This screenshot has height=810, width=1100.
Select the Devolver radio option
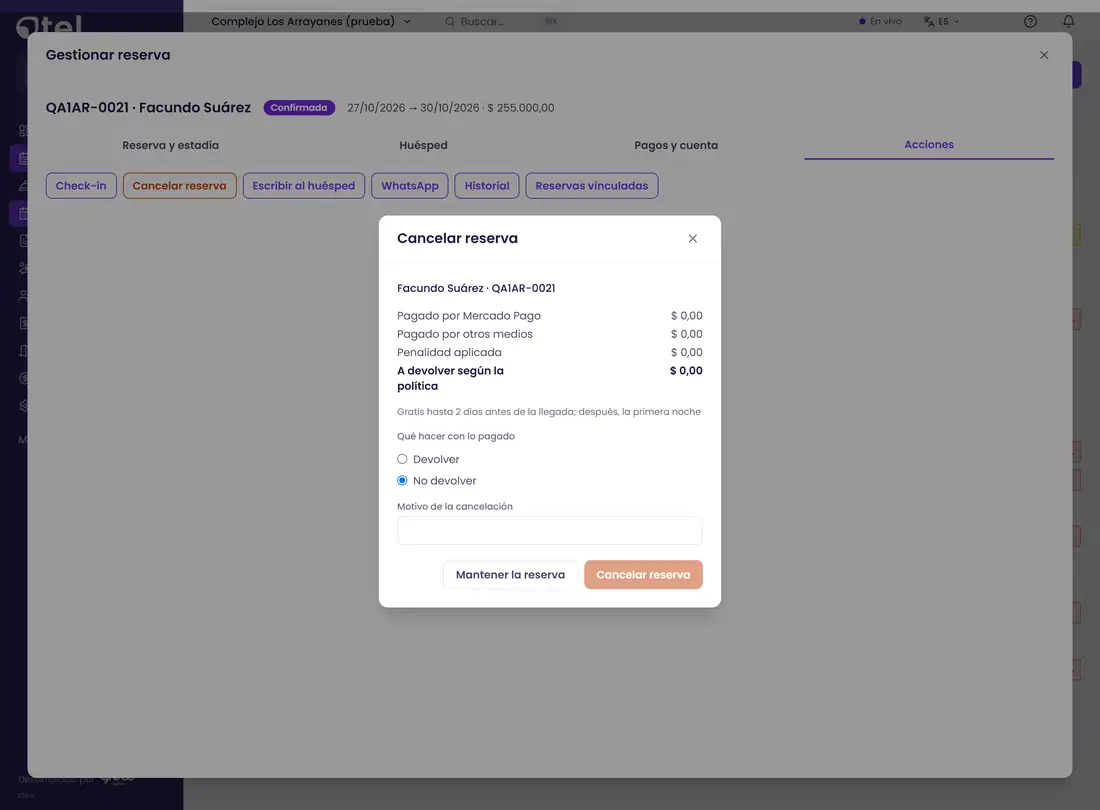[402, 459]
